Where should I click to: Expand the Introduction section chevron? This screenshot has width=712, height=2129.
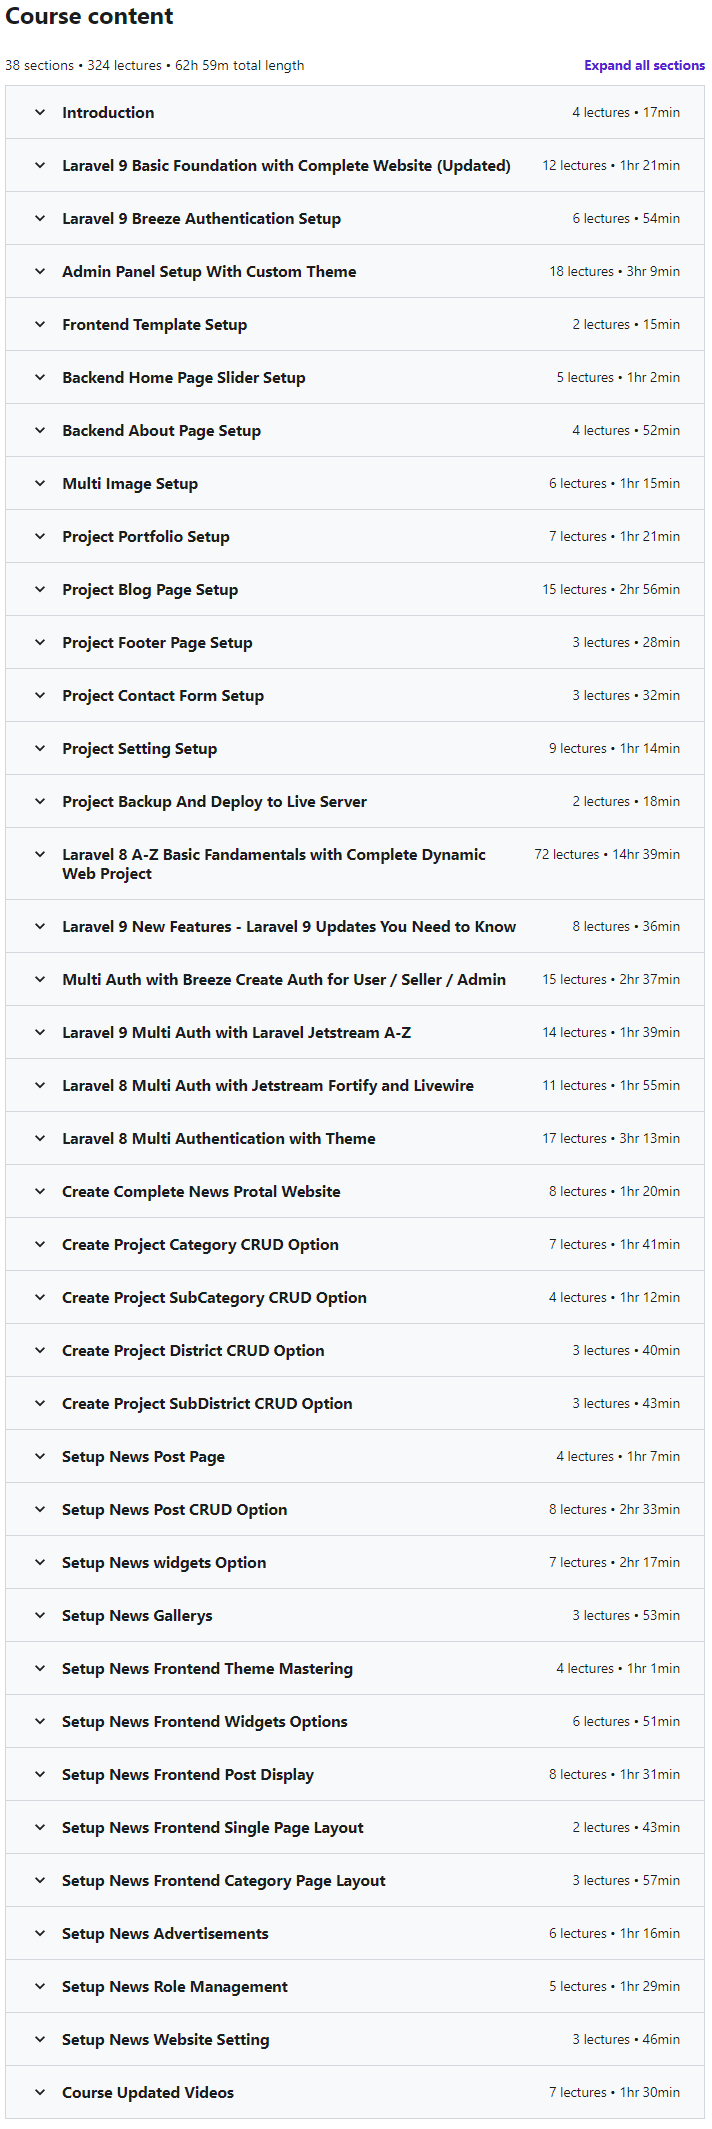[40, 112]
